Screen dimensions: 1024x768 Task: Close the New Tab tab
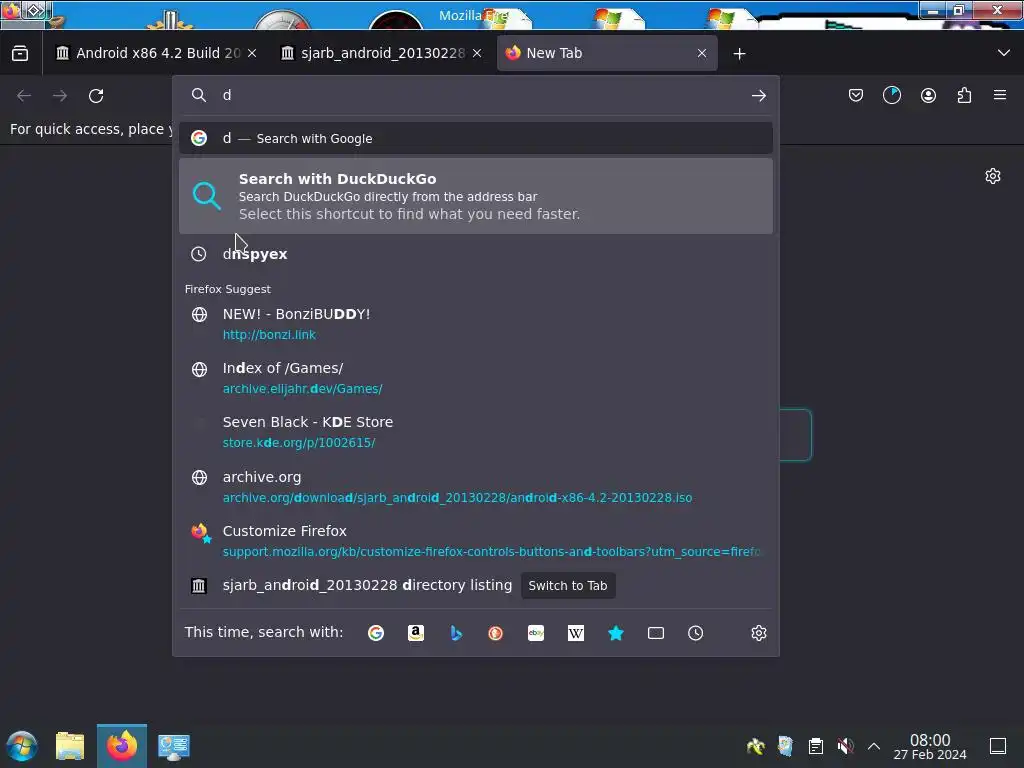[x=702, y=53]
